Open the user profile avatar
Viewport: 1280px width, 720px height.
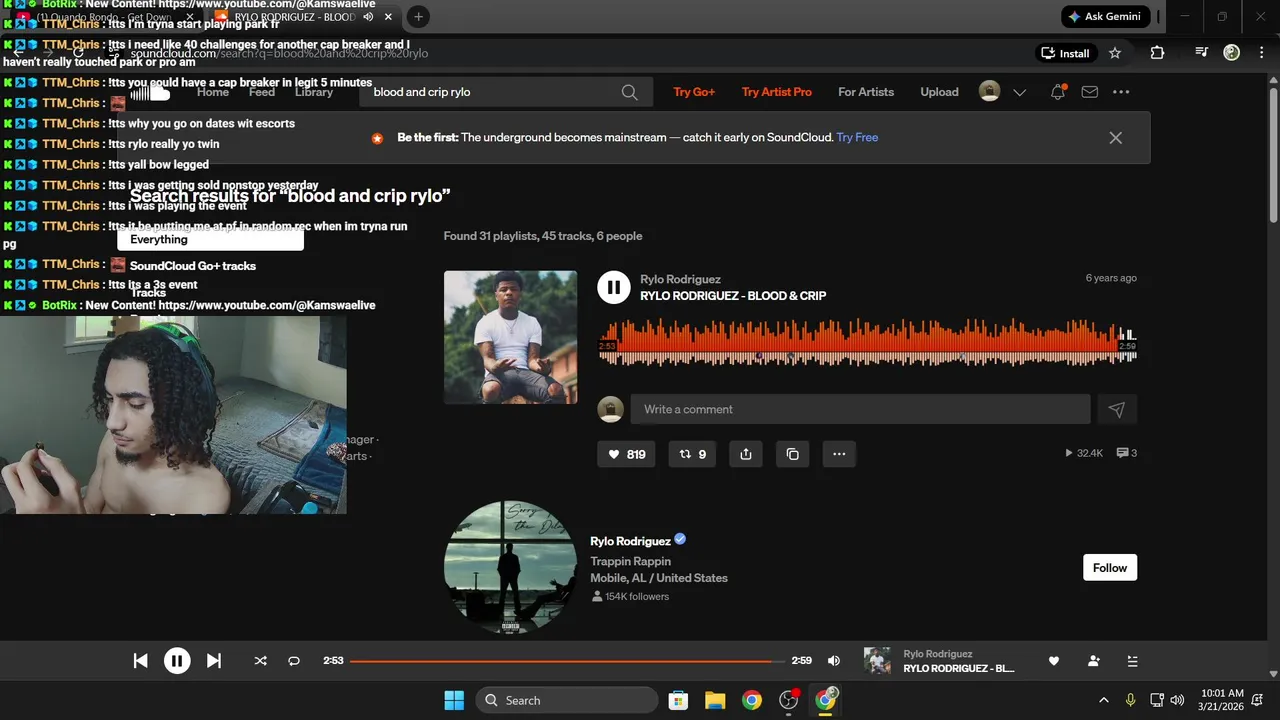coord(989,92)
